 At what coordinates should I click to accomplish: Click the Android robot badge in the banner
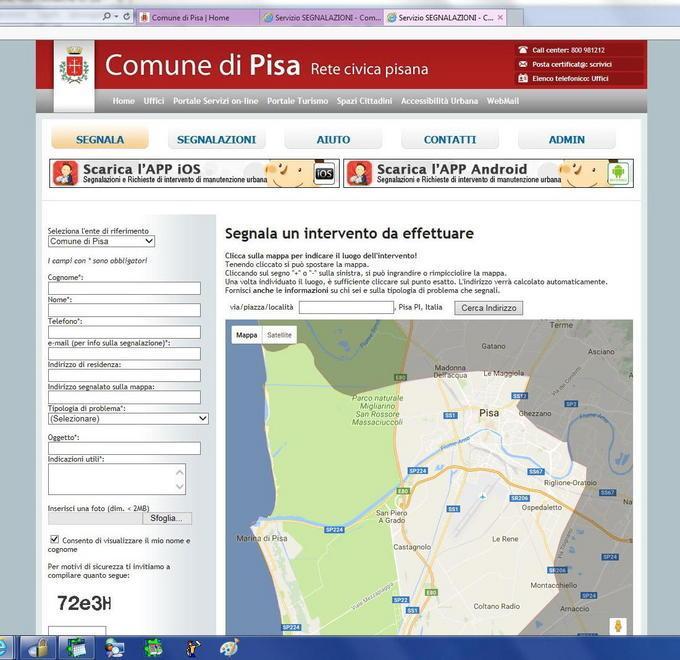618,173
